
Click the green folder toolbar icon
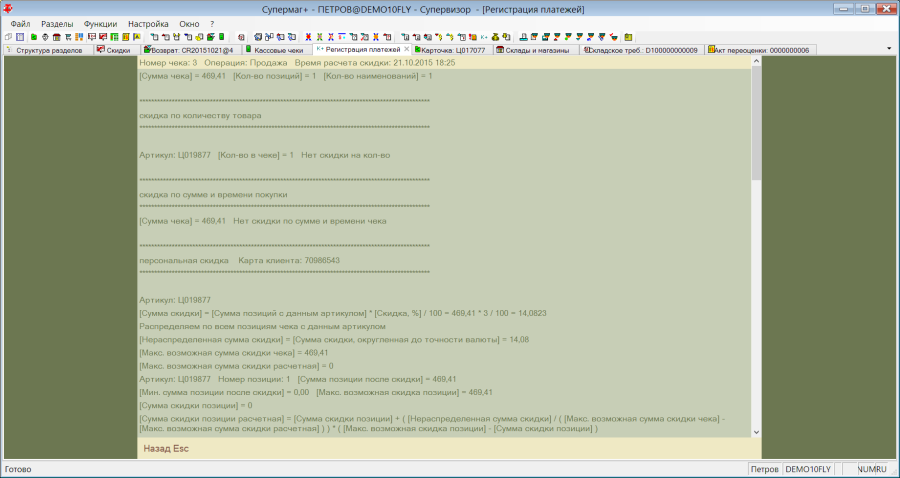(x=34, y=37)
